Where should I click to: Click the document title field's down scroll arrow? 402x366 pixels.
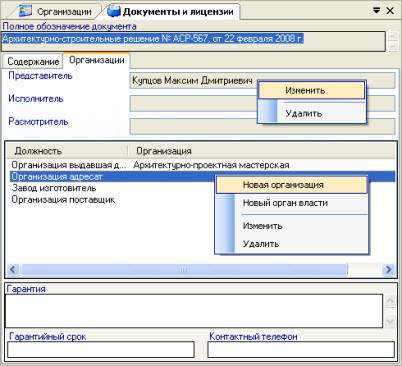(x=392, y=46)
